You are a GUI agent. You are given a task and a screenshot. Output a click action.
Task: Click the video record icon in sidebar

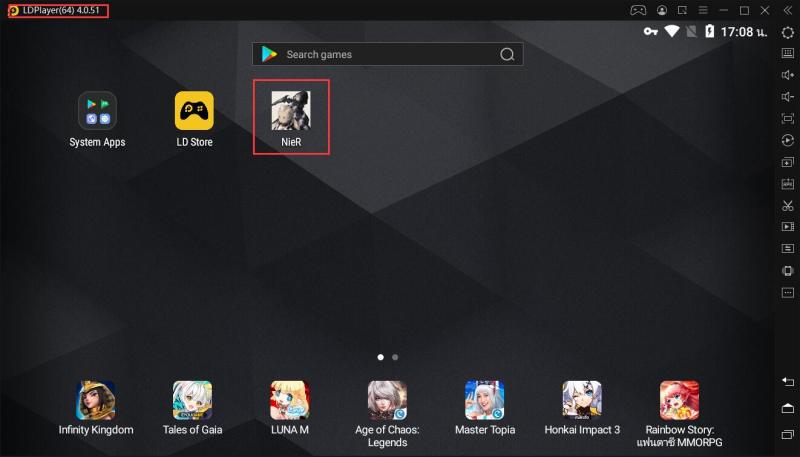click(788, 226)
